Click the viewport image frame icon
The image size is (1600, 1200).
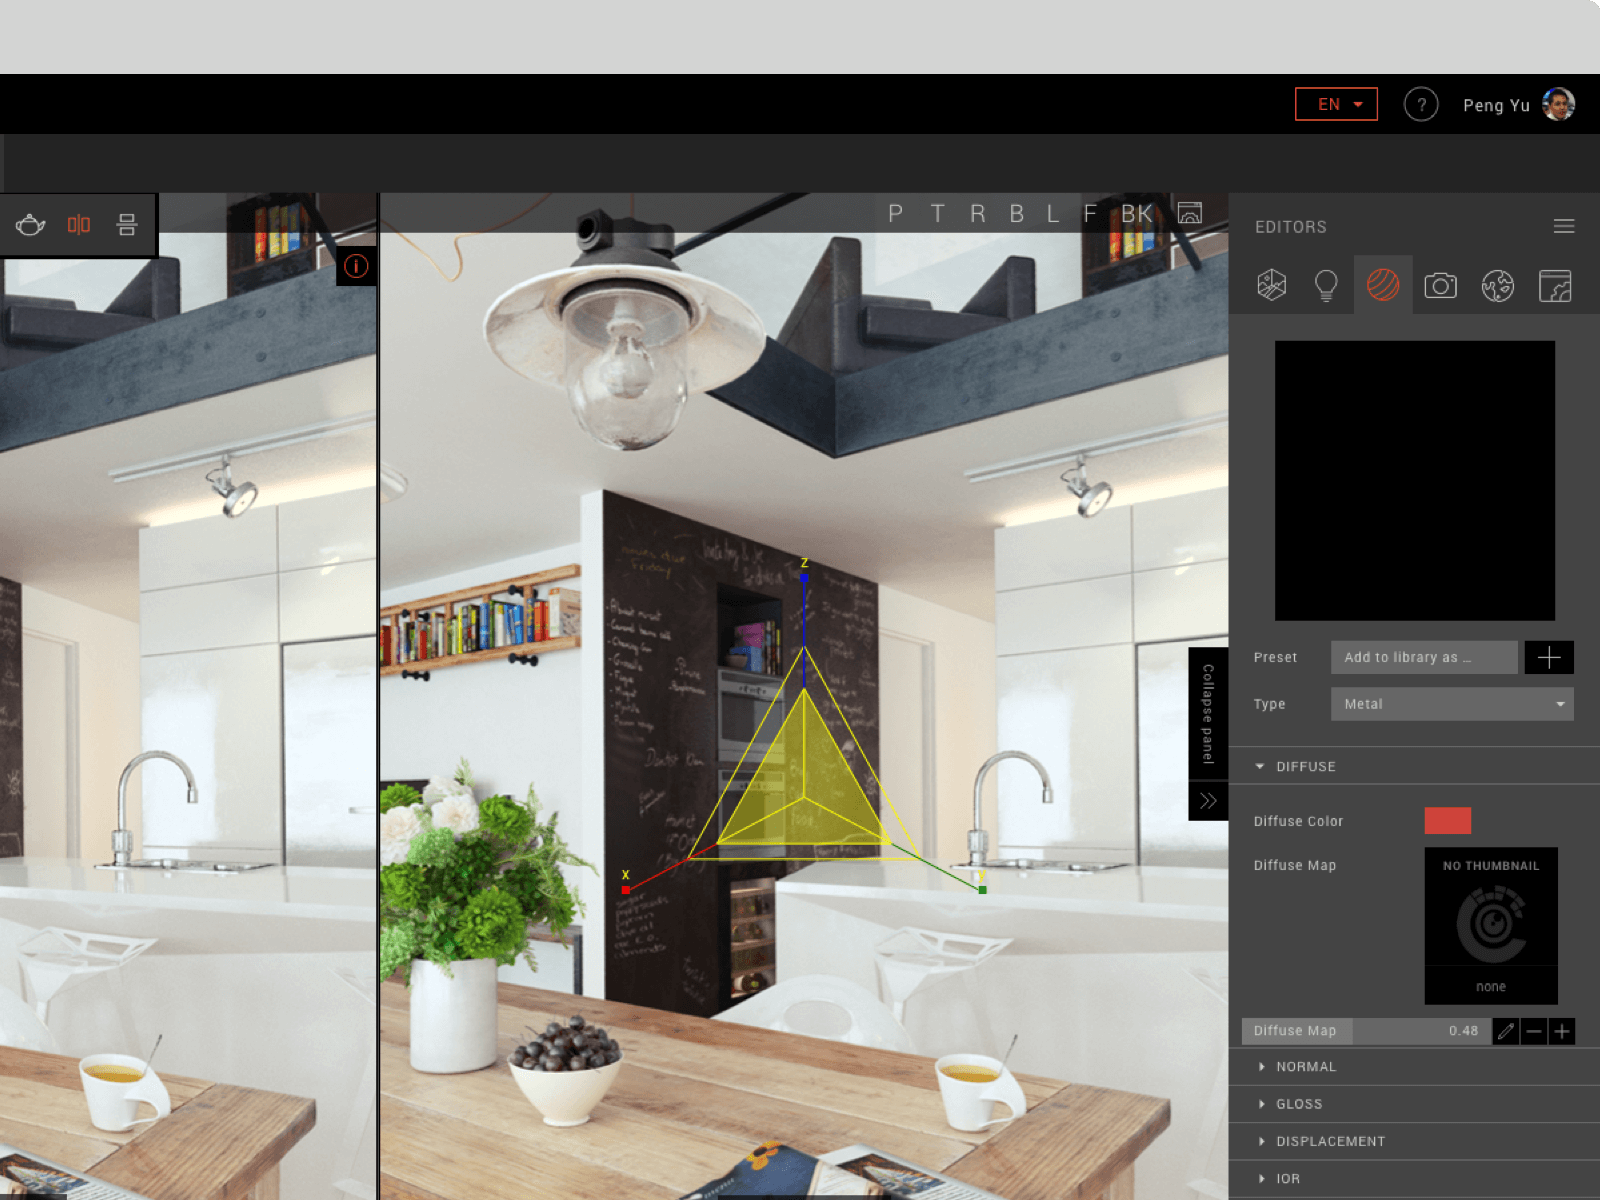1190,213
